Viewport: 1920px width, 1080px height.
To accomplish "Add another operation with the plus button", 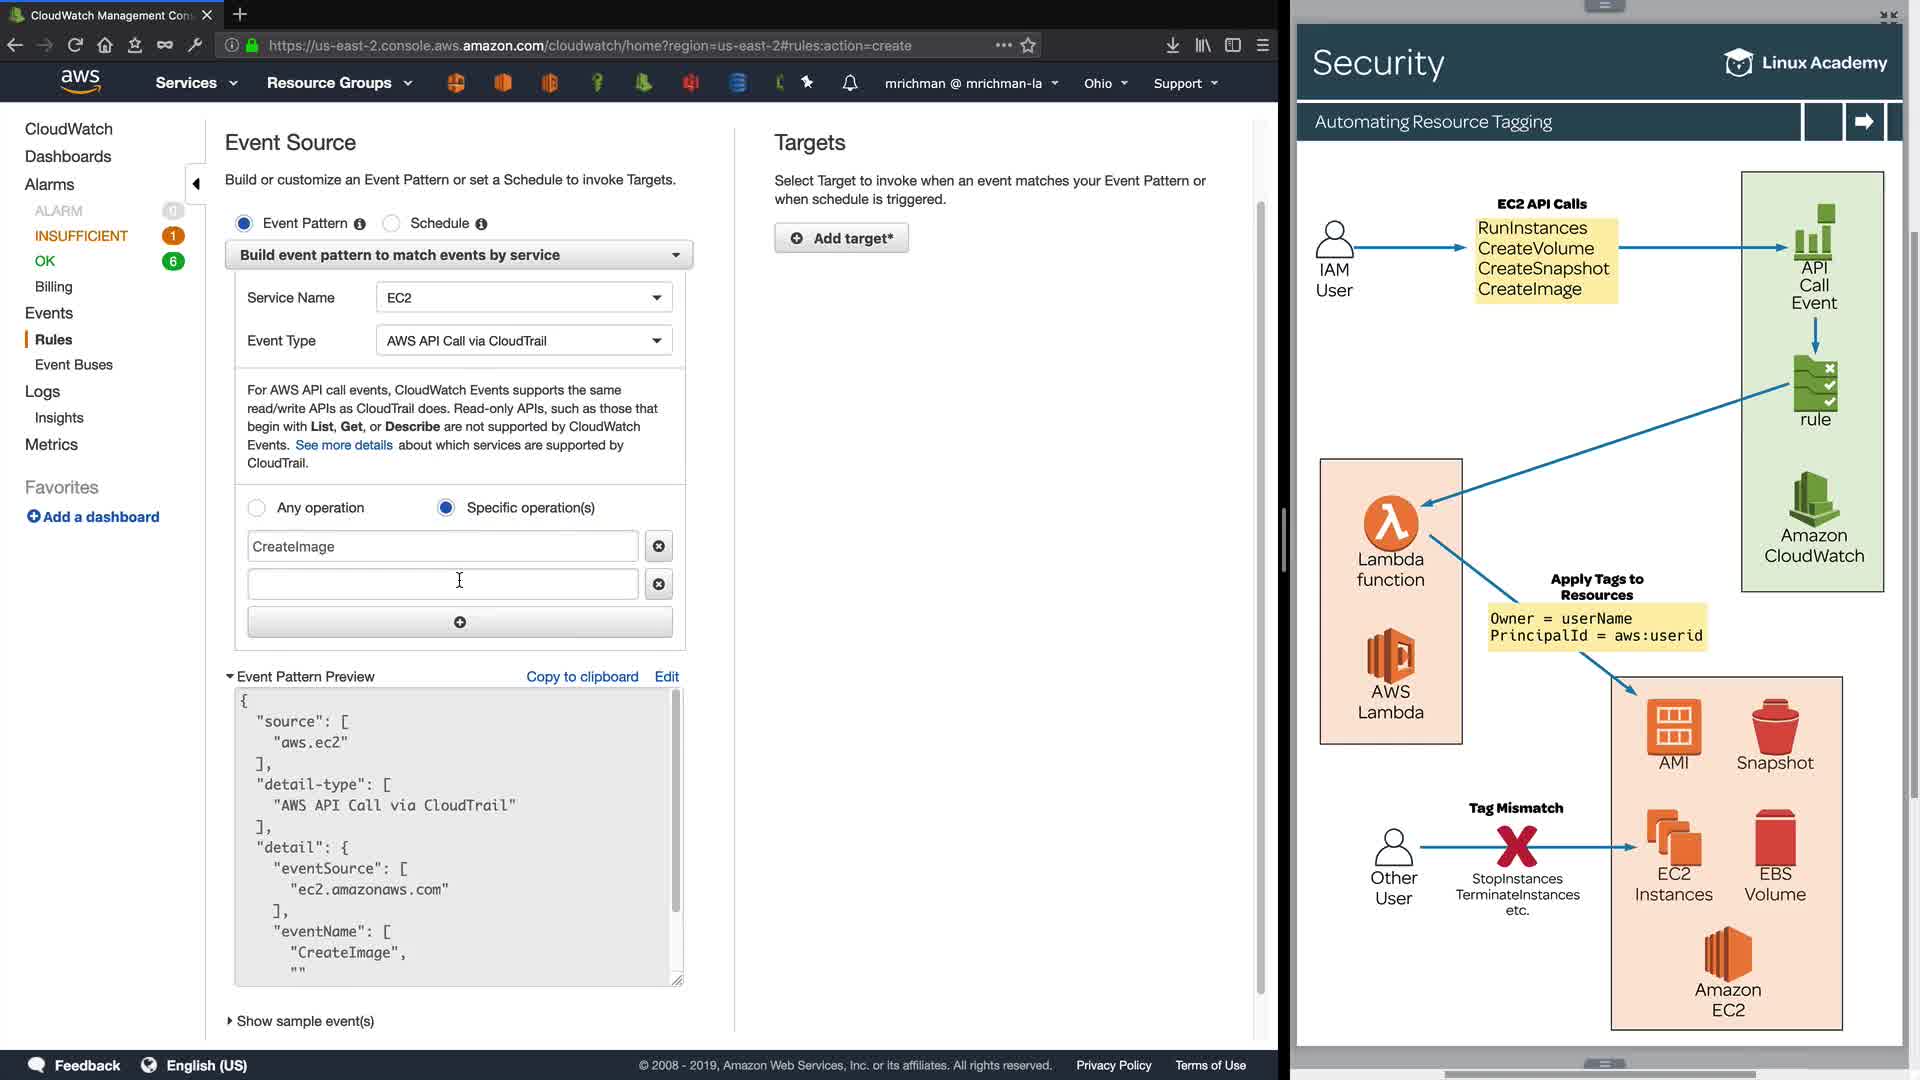I will click(459, 622).
